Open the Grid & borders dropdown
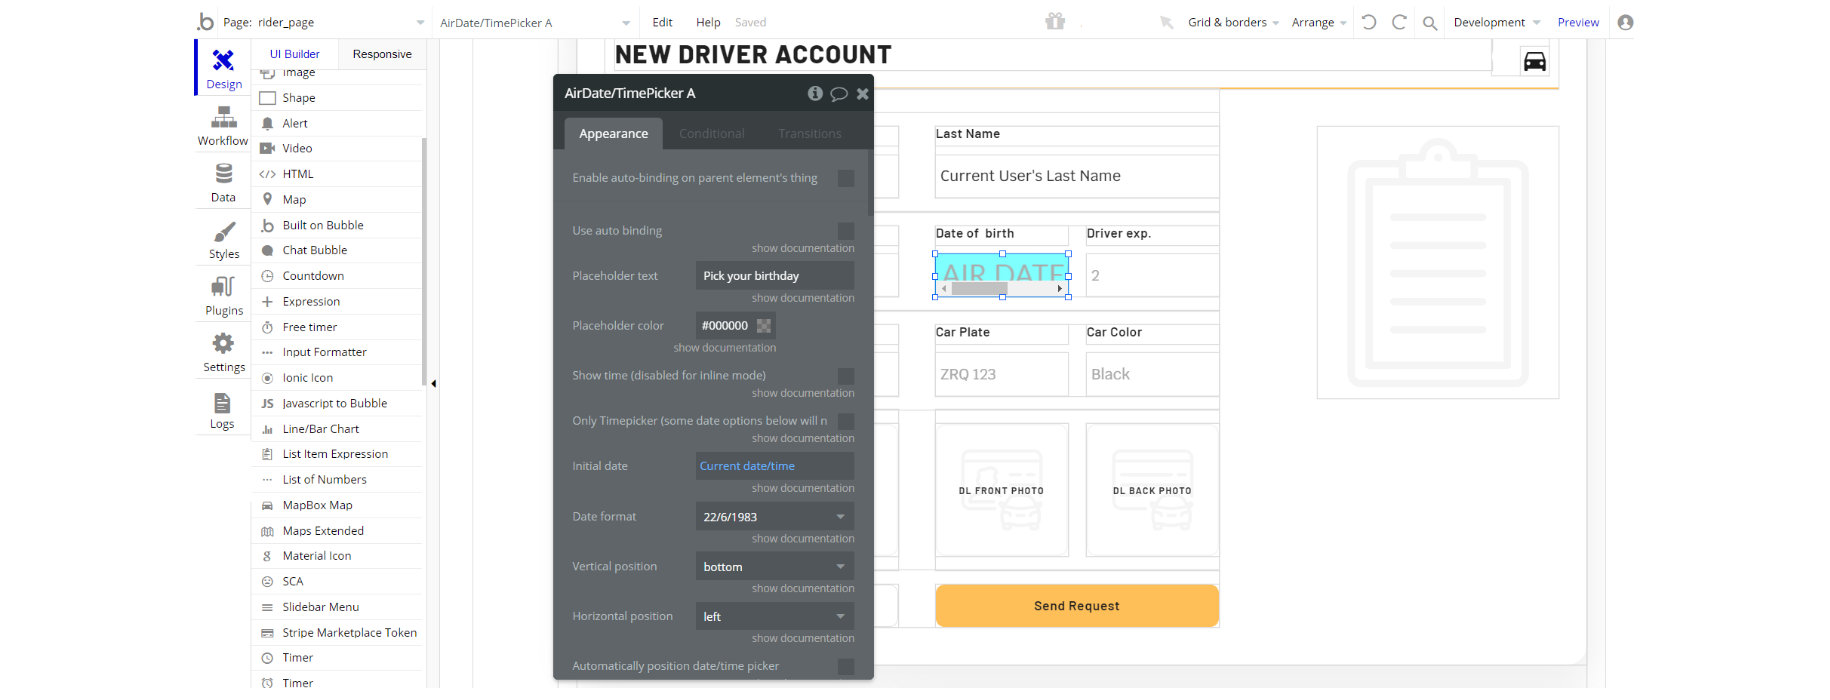Screen dimensions: 1830x700 tap(1233, 22)
